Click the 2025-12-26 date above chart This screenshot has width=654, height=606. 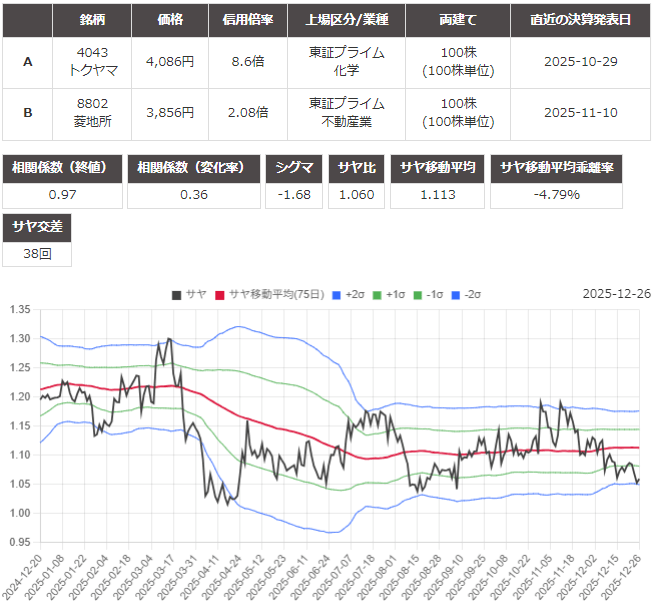point(615,294)
